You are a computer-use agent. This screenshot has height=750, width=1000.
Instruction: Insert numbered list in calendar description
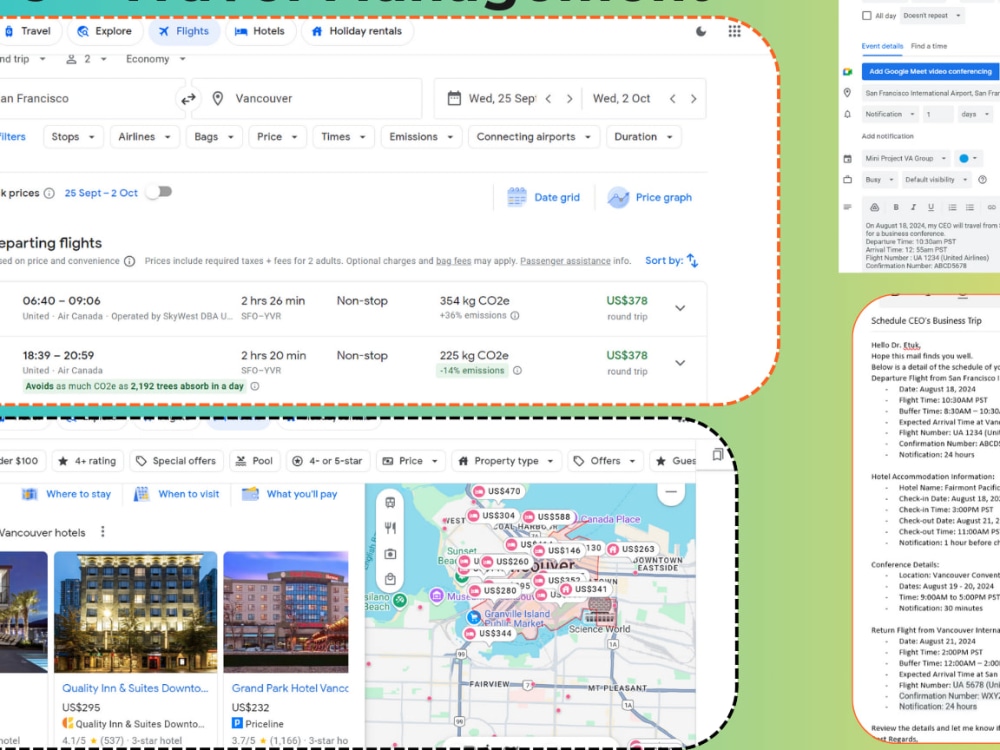952,207
